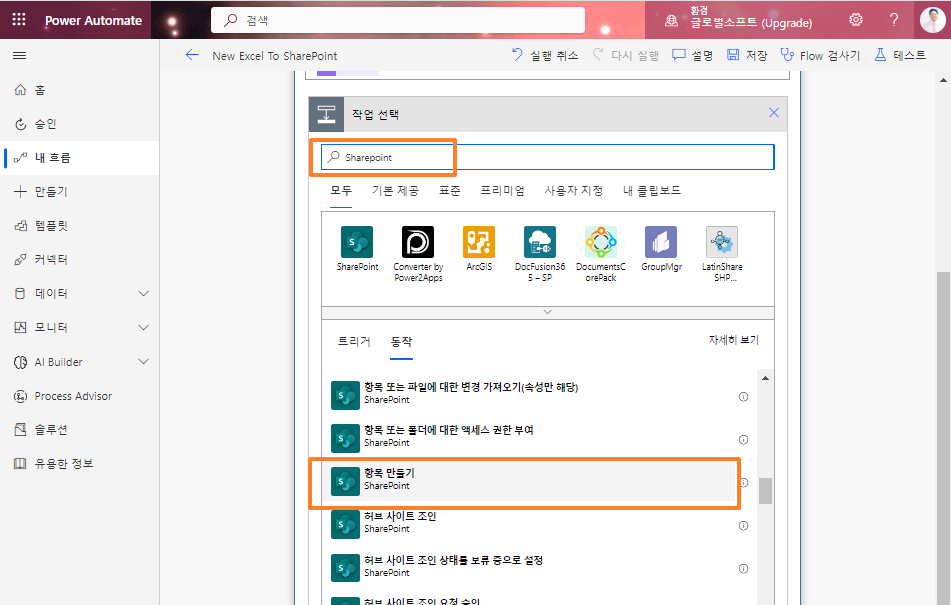Open 설명 comments button
Screen dimensions: 951x605
(693, 55)
